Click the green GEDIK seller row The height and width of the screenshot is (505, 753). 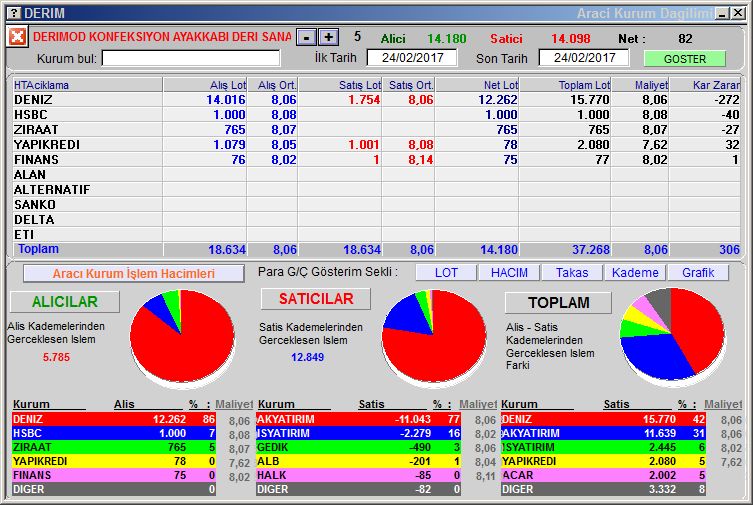point(358,447)
